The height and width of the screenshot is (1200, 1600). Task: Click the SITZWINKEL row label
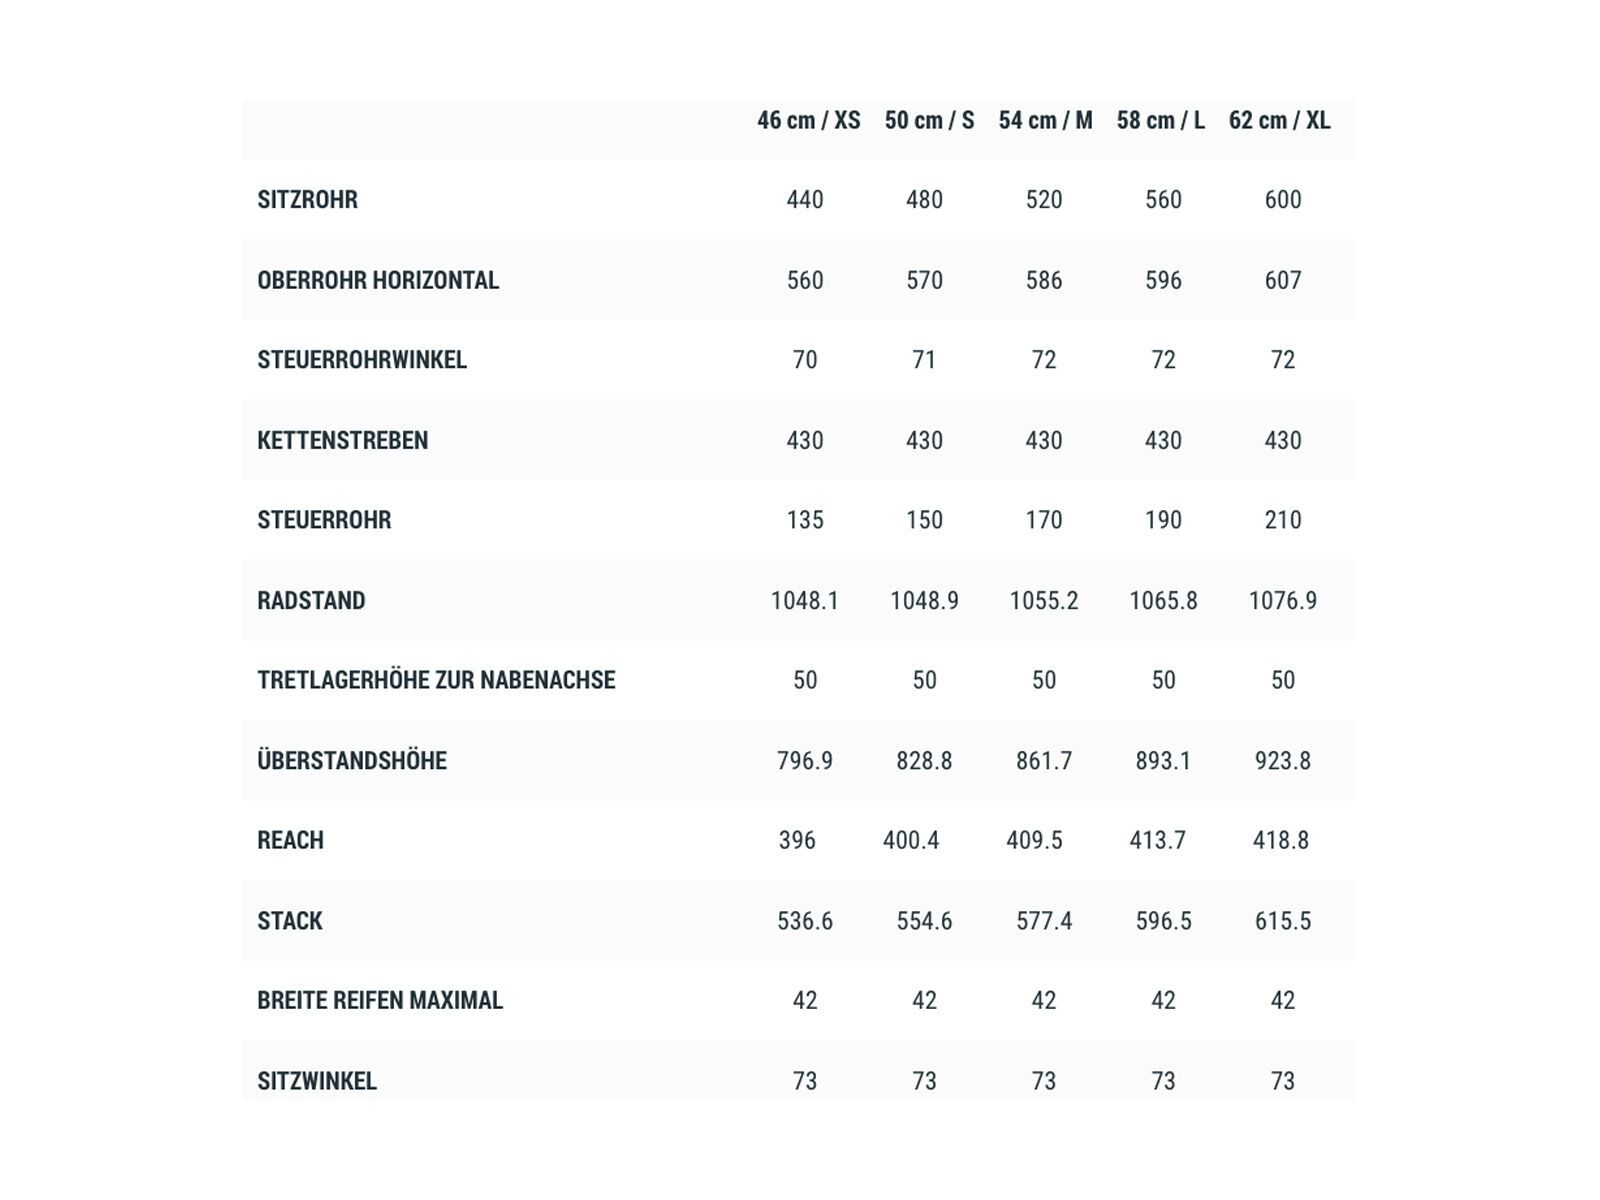(317, 1081)
